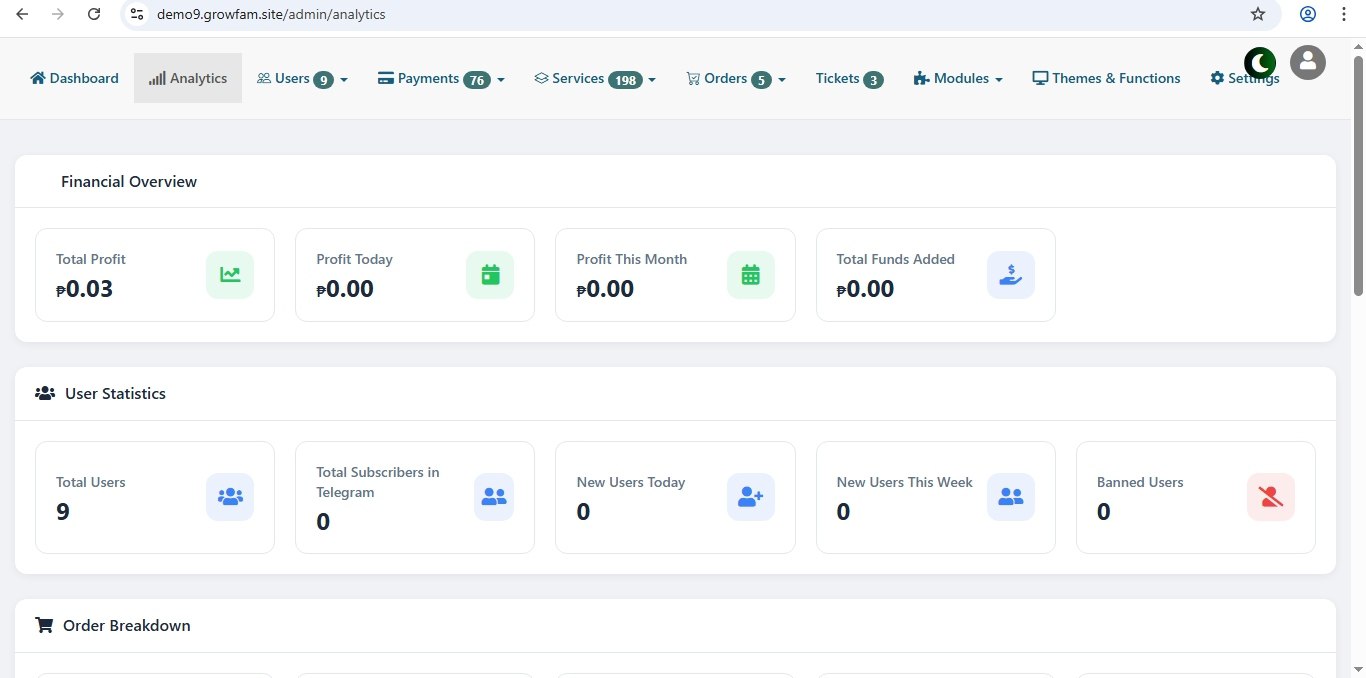Click the User Statistics heading text
This screenshot has height=678, width=1366.
tap(116, 394)
